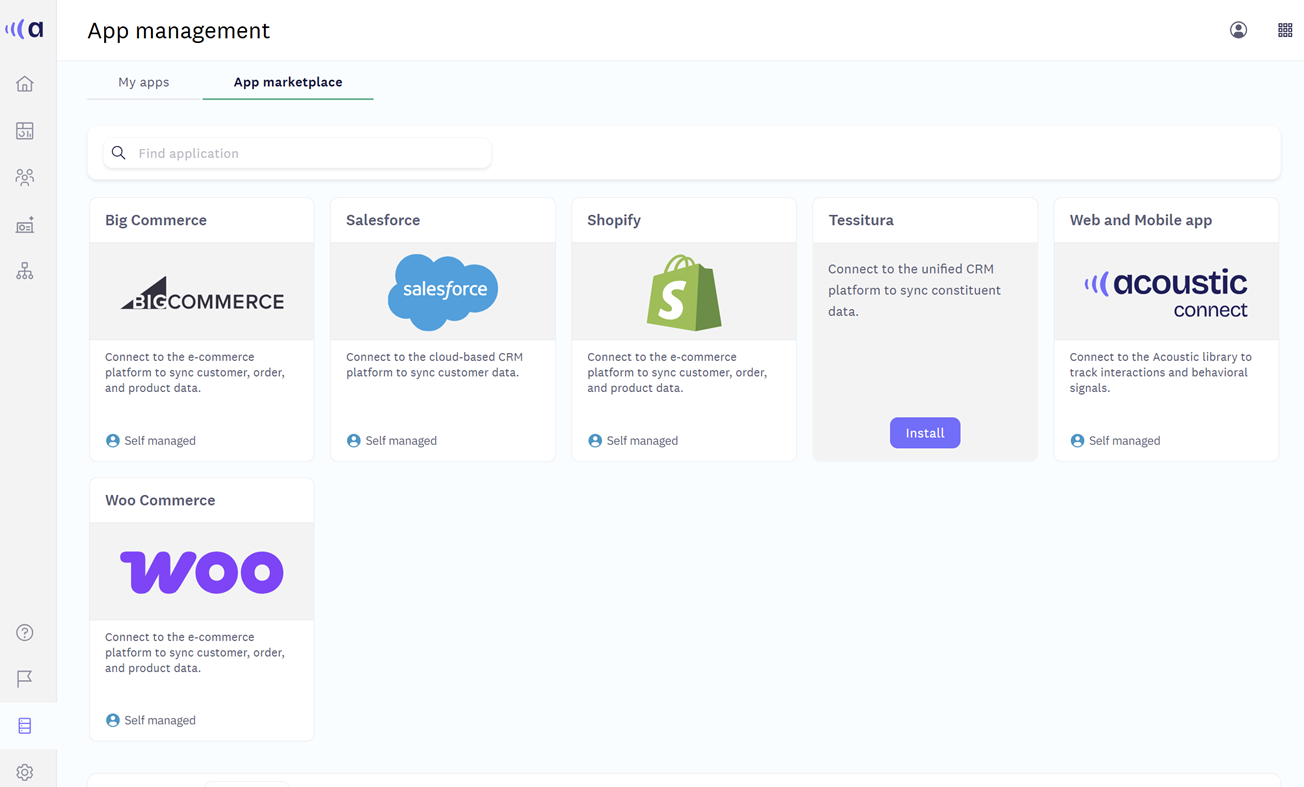Choose the Woo Commerce logo card
This screenshot has width=1304, height=787.
point(202,572)
